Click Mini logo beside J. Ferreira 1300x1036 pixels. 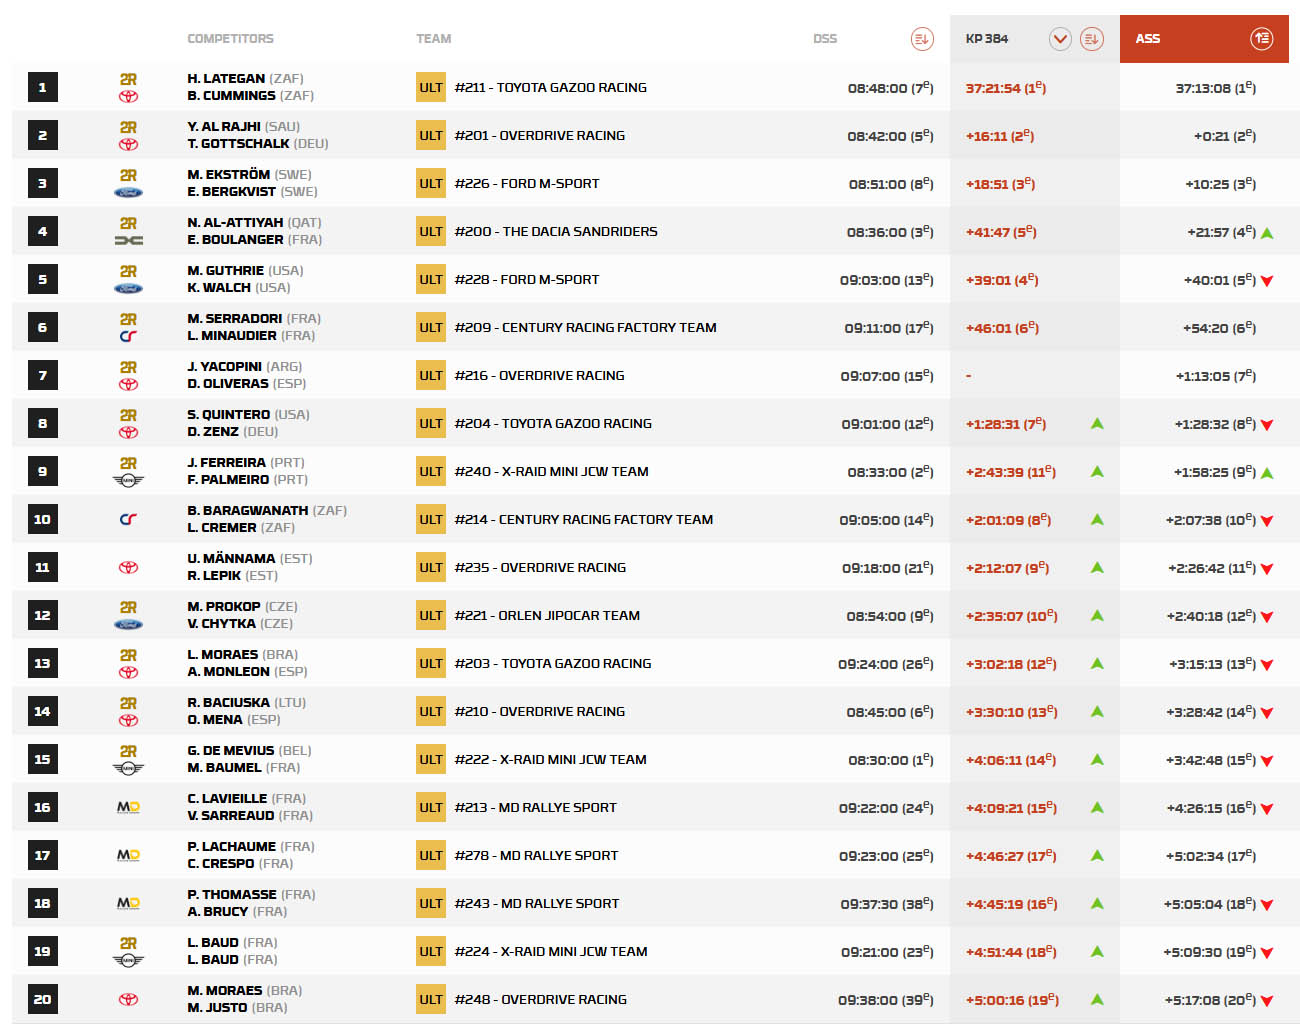(128, 481)
